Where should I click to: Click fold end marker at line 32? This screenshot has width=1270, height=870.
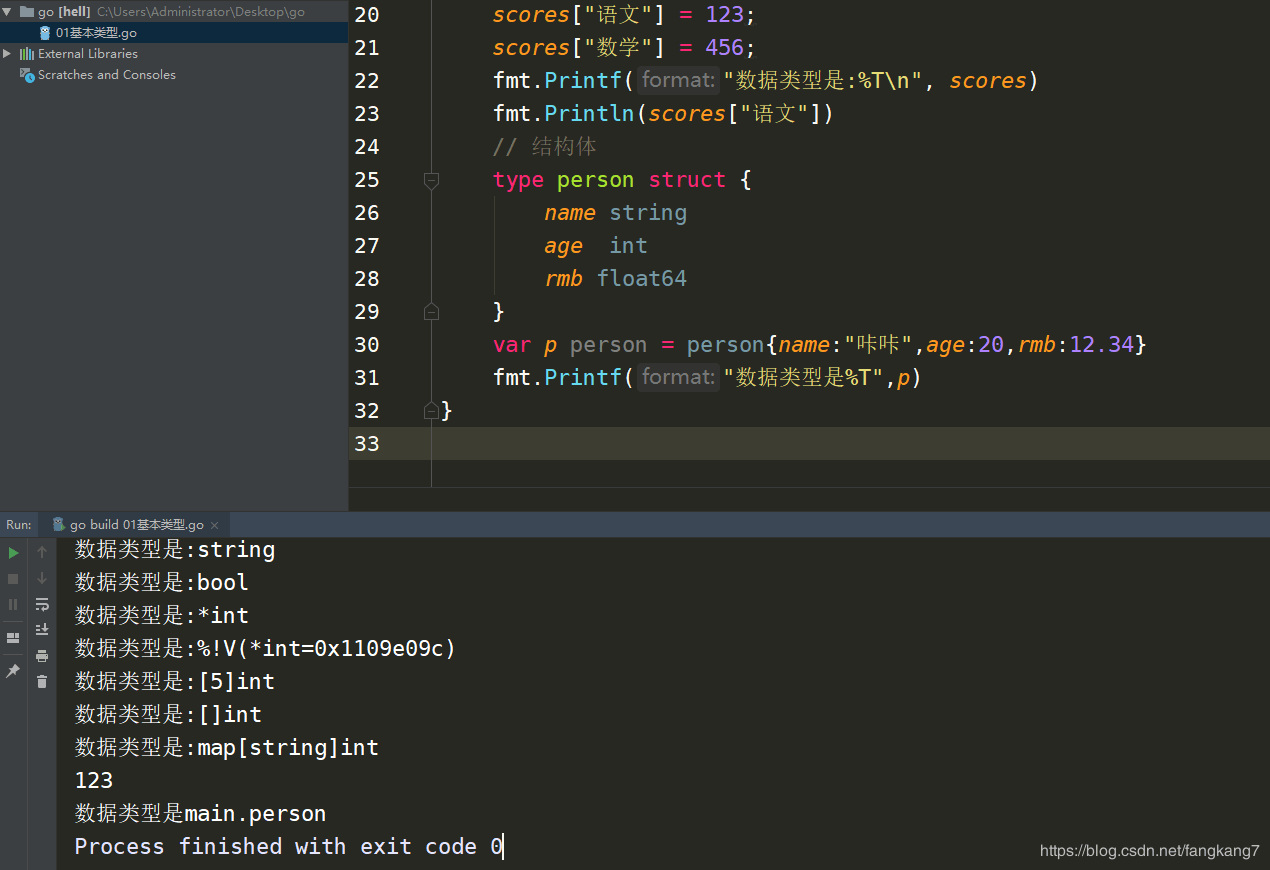coord(431,410)
